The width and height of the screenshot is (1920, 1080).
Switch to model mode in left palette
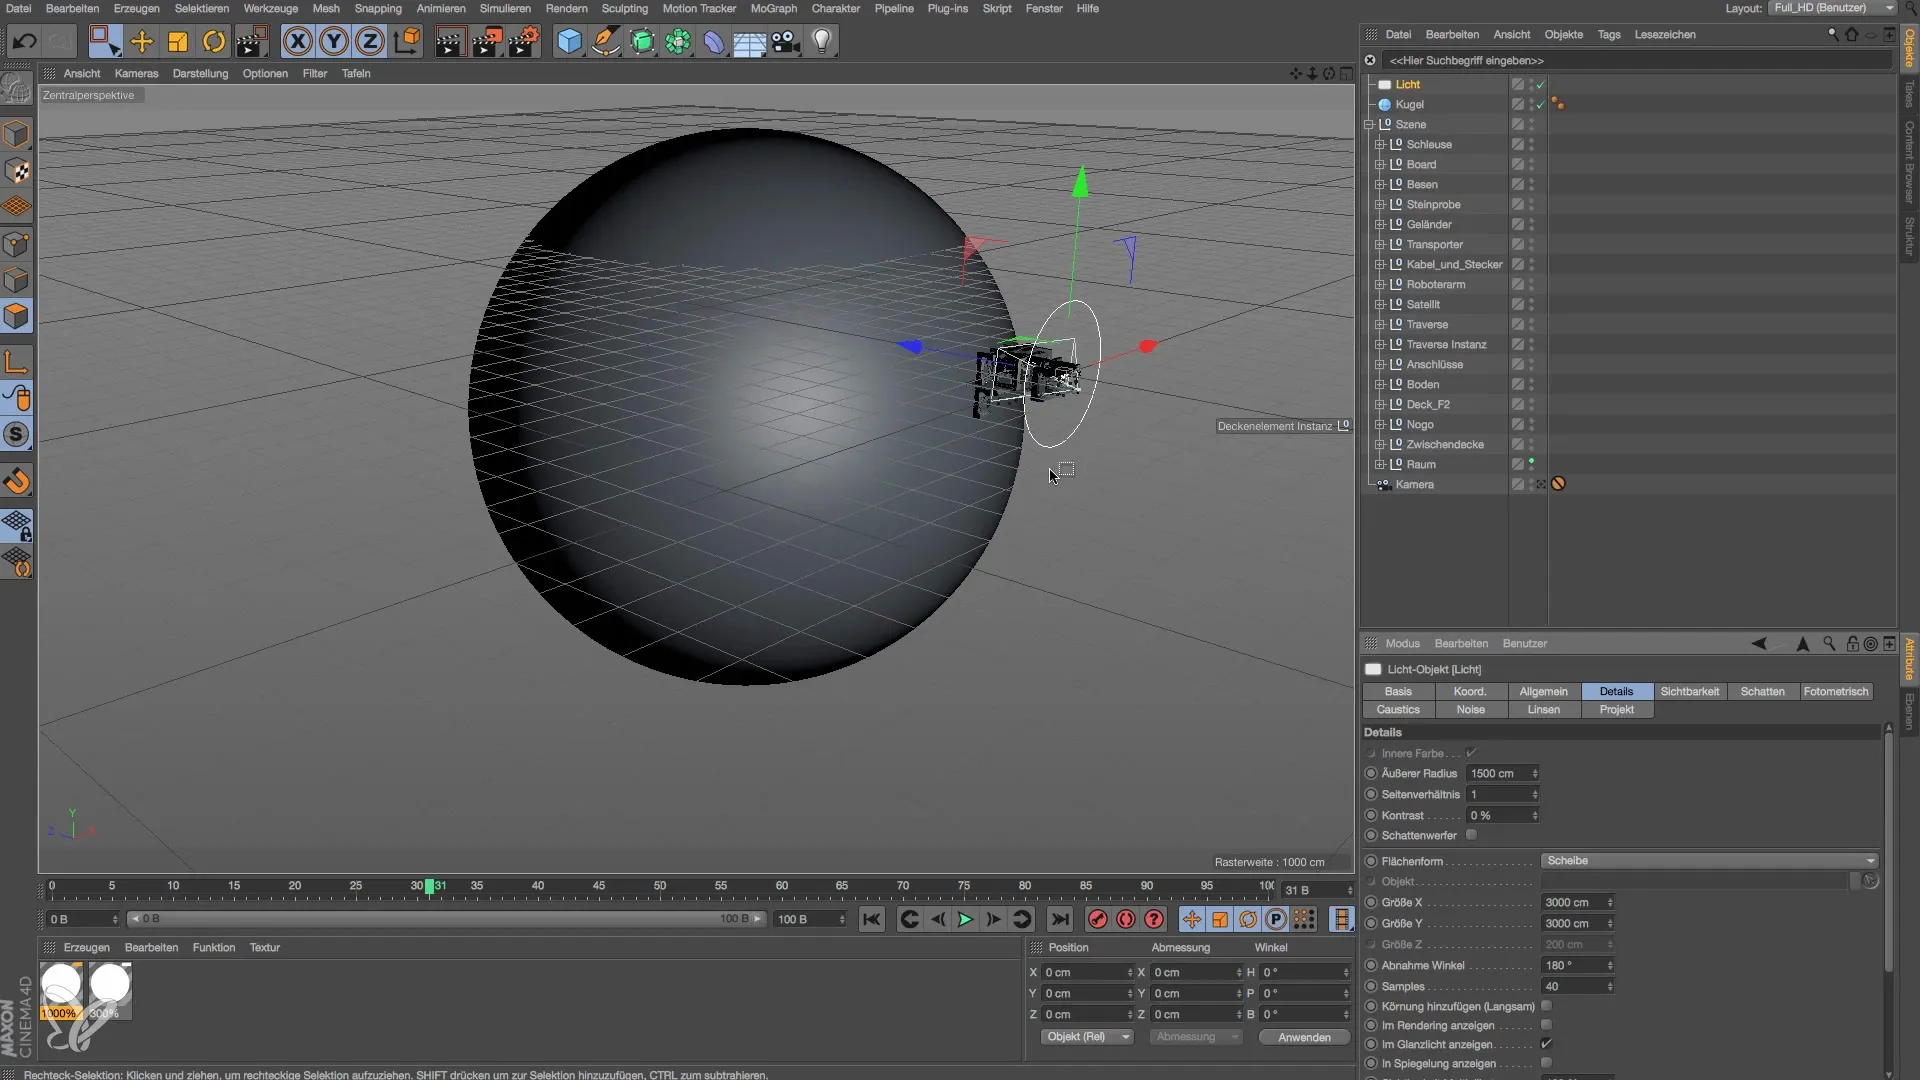click(x=17, y=134)
